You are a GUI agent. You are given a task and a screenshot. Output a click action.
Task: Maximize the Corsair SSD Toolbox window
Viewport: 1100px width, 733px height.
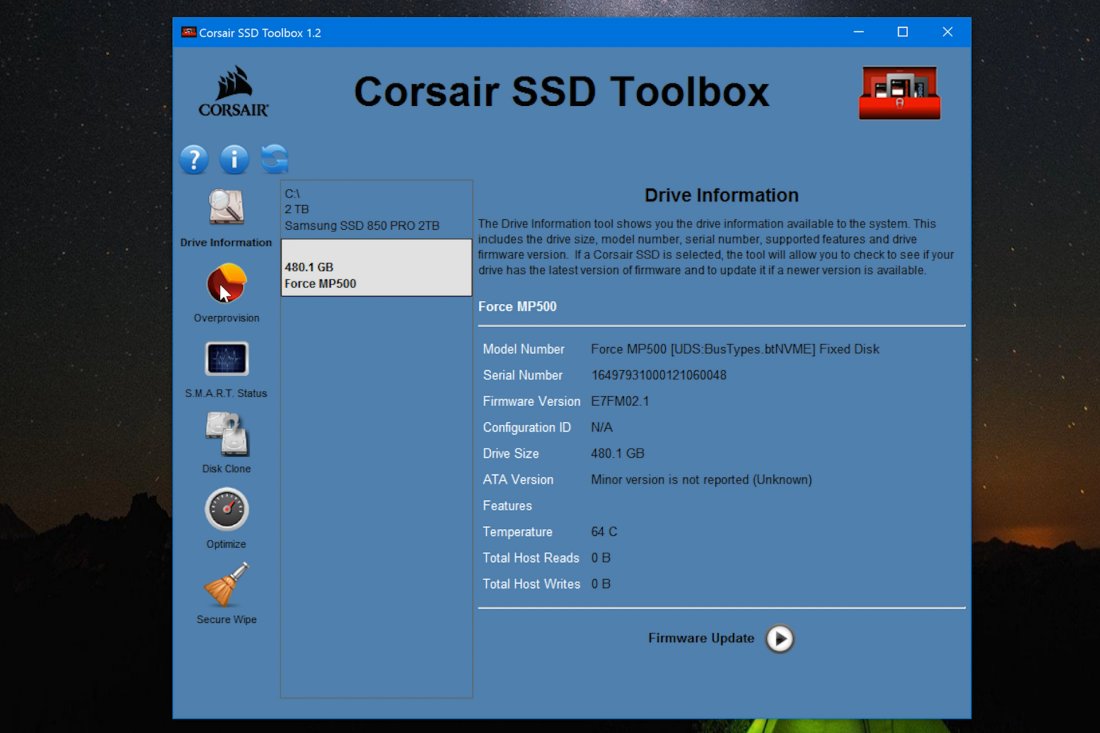coord(903,32)
